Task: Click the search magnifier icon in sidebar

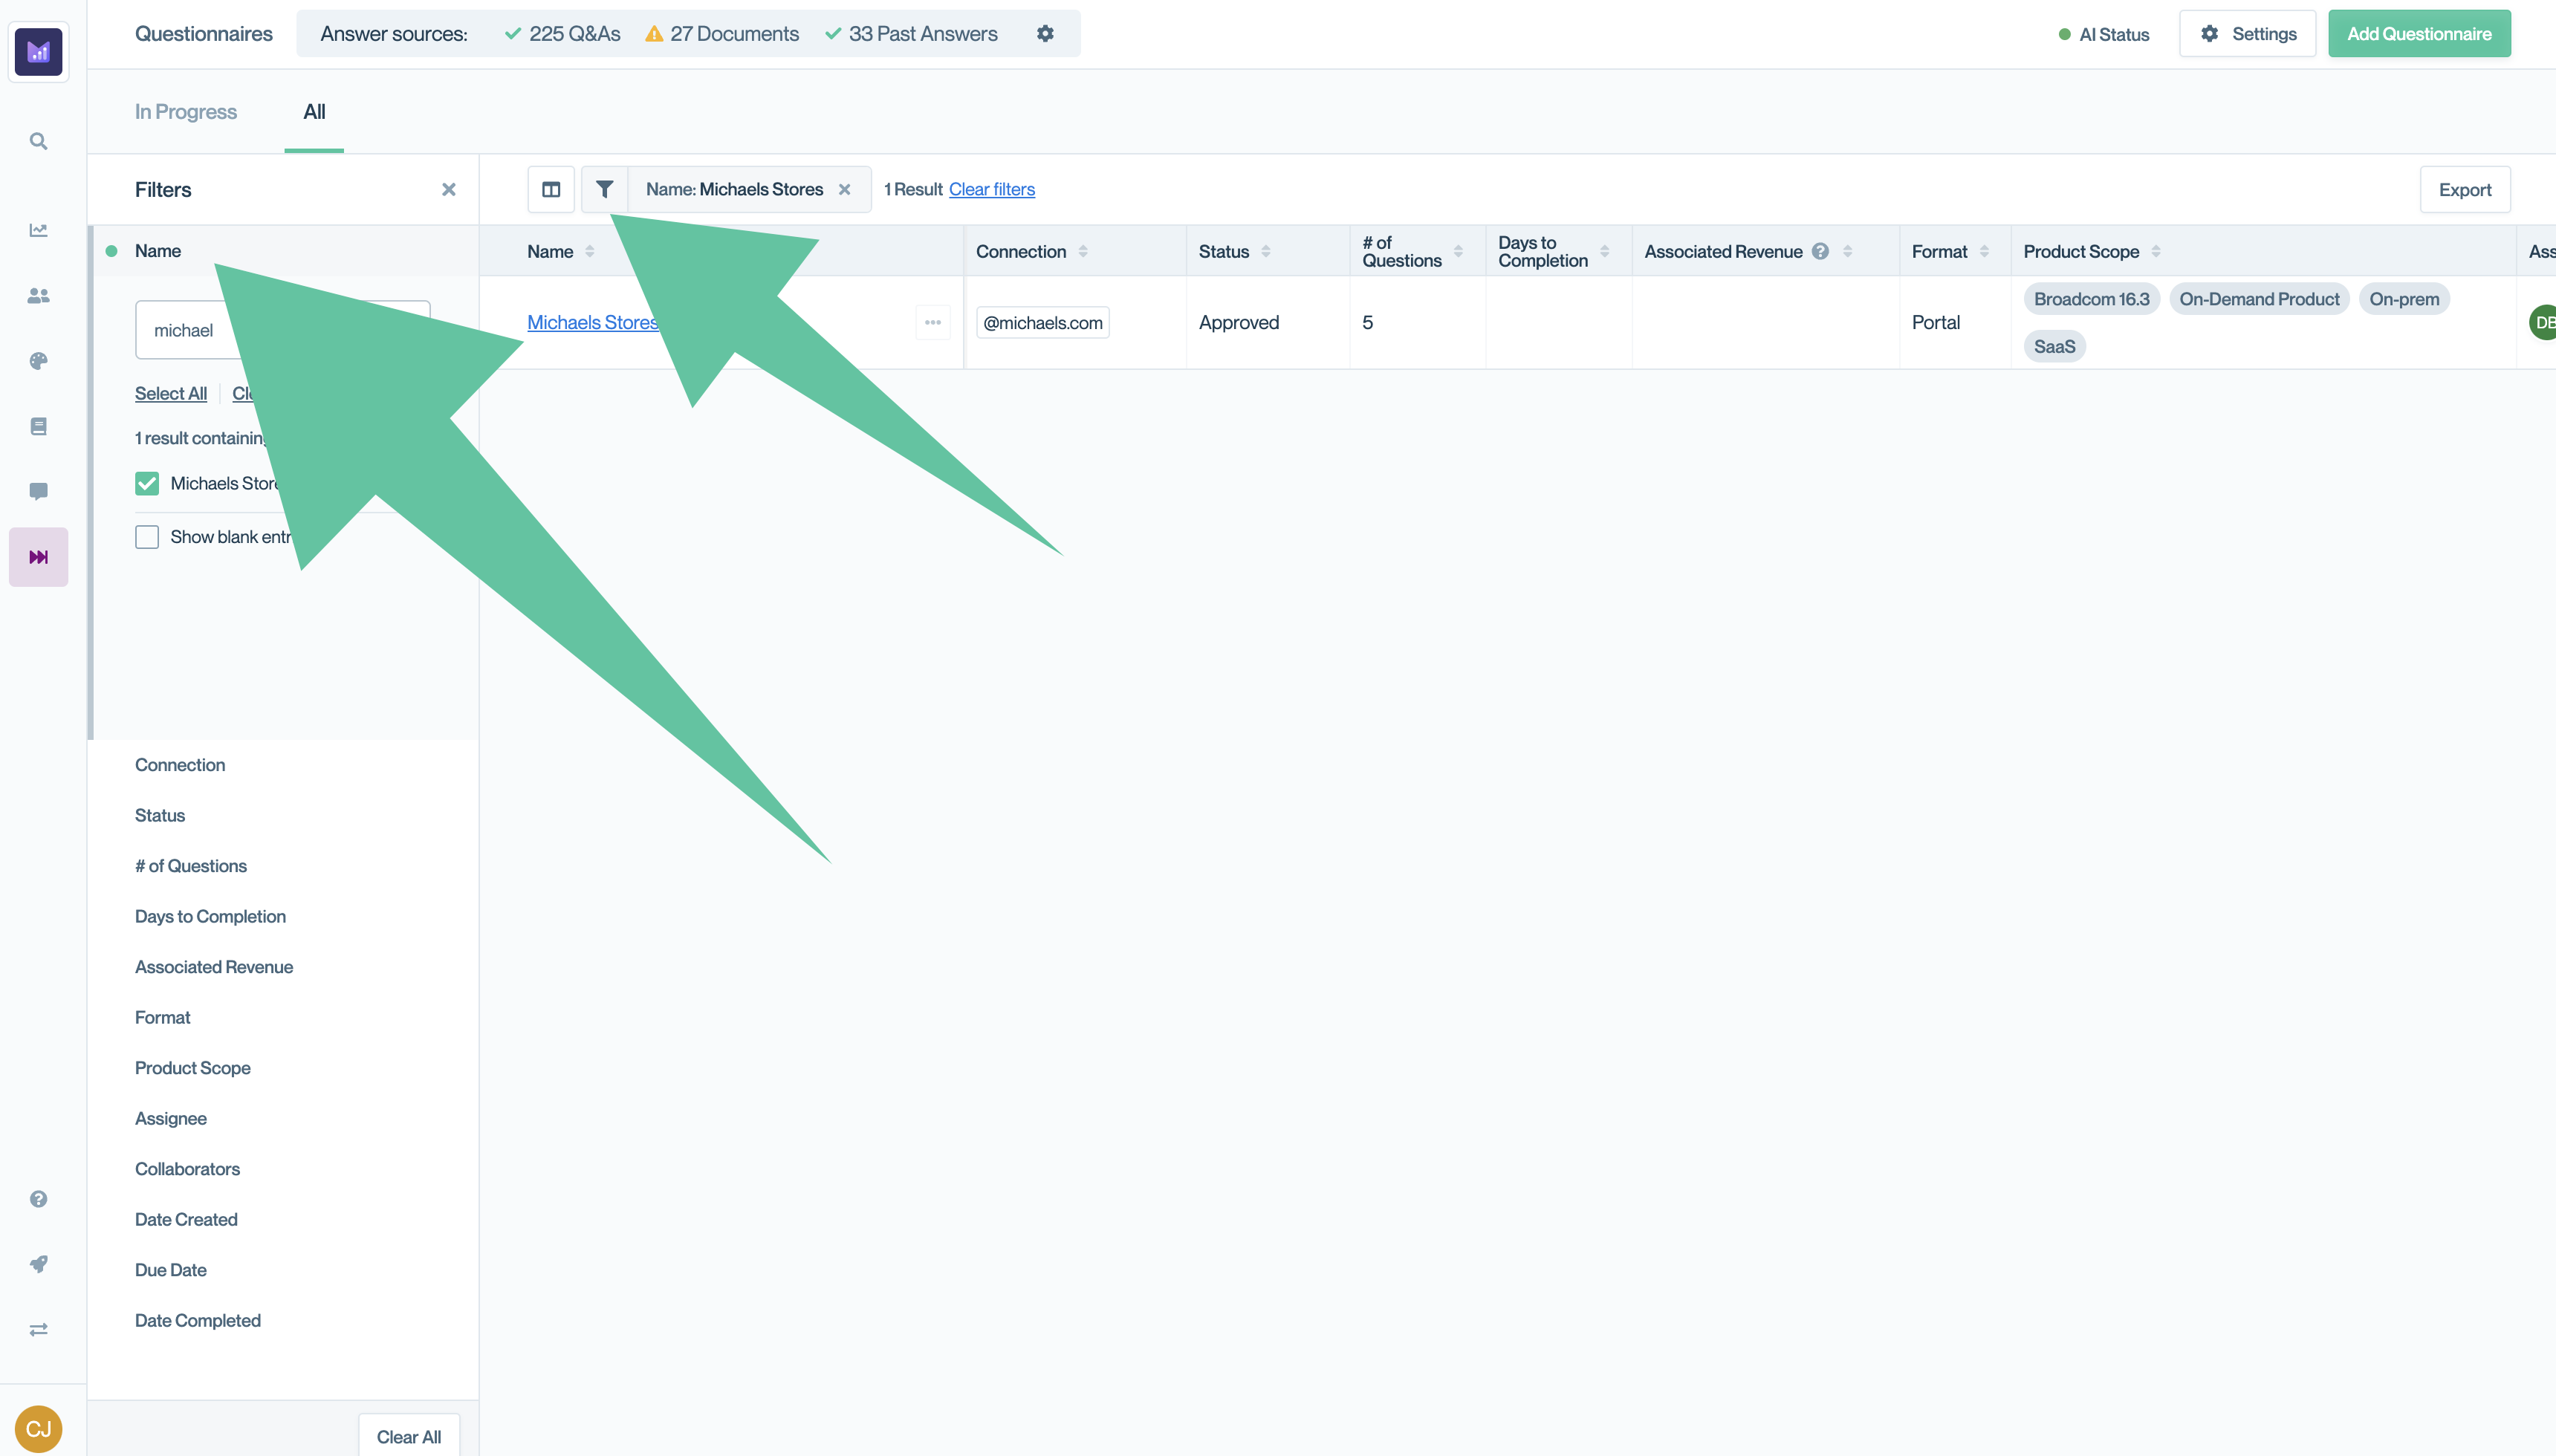Action: (x=39, y=140)
